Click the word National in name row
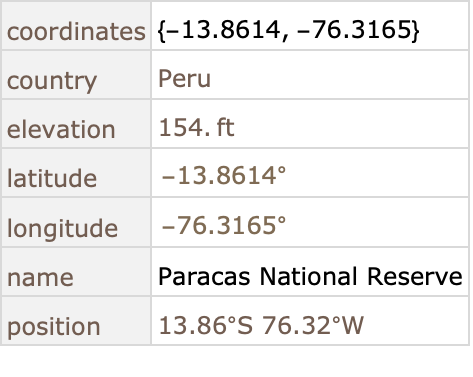 [308, 276]
